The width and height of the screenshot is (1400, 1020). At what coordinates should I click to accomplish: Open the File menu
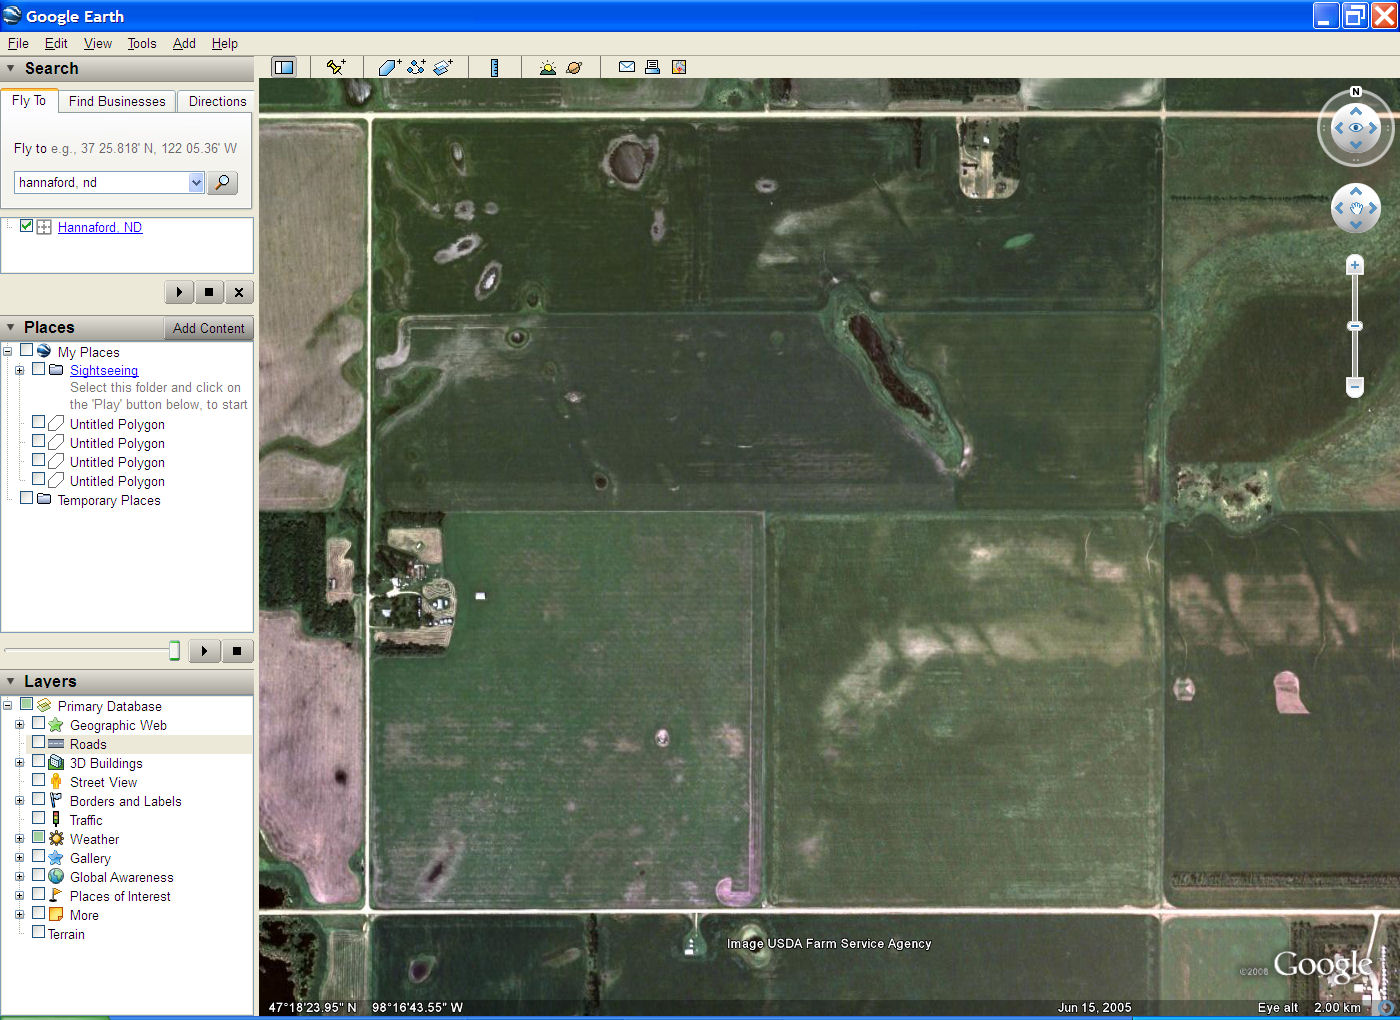click(18, 43)
